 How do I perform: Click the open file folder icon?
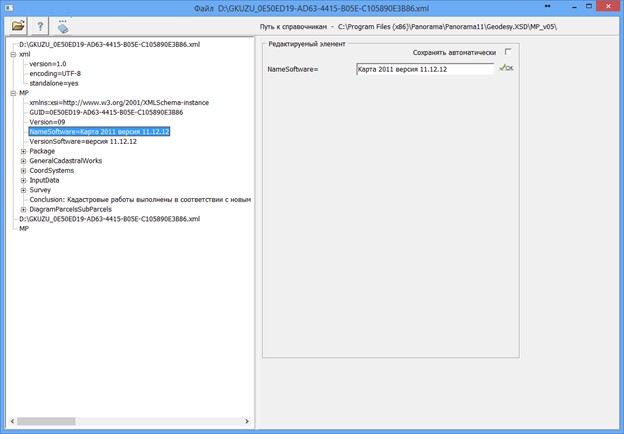click(18, 26)
